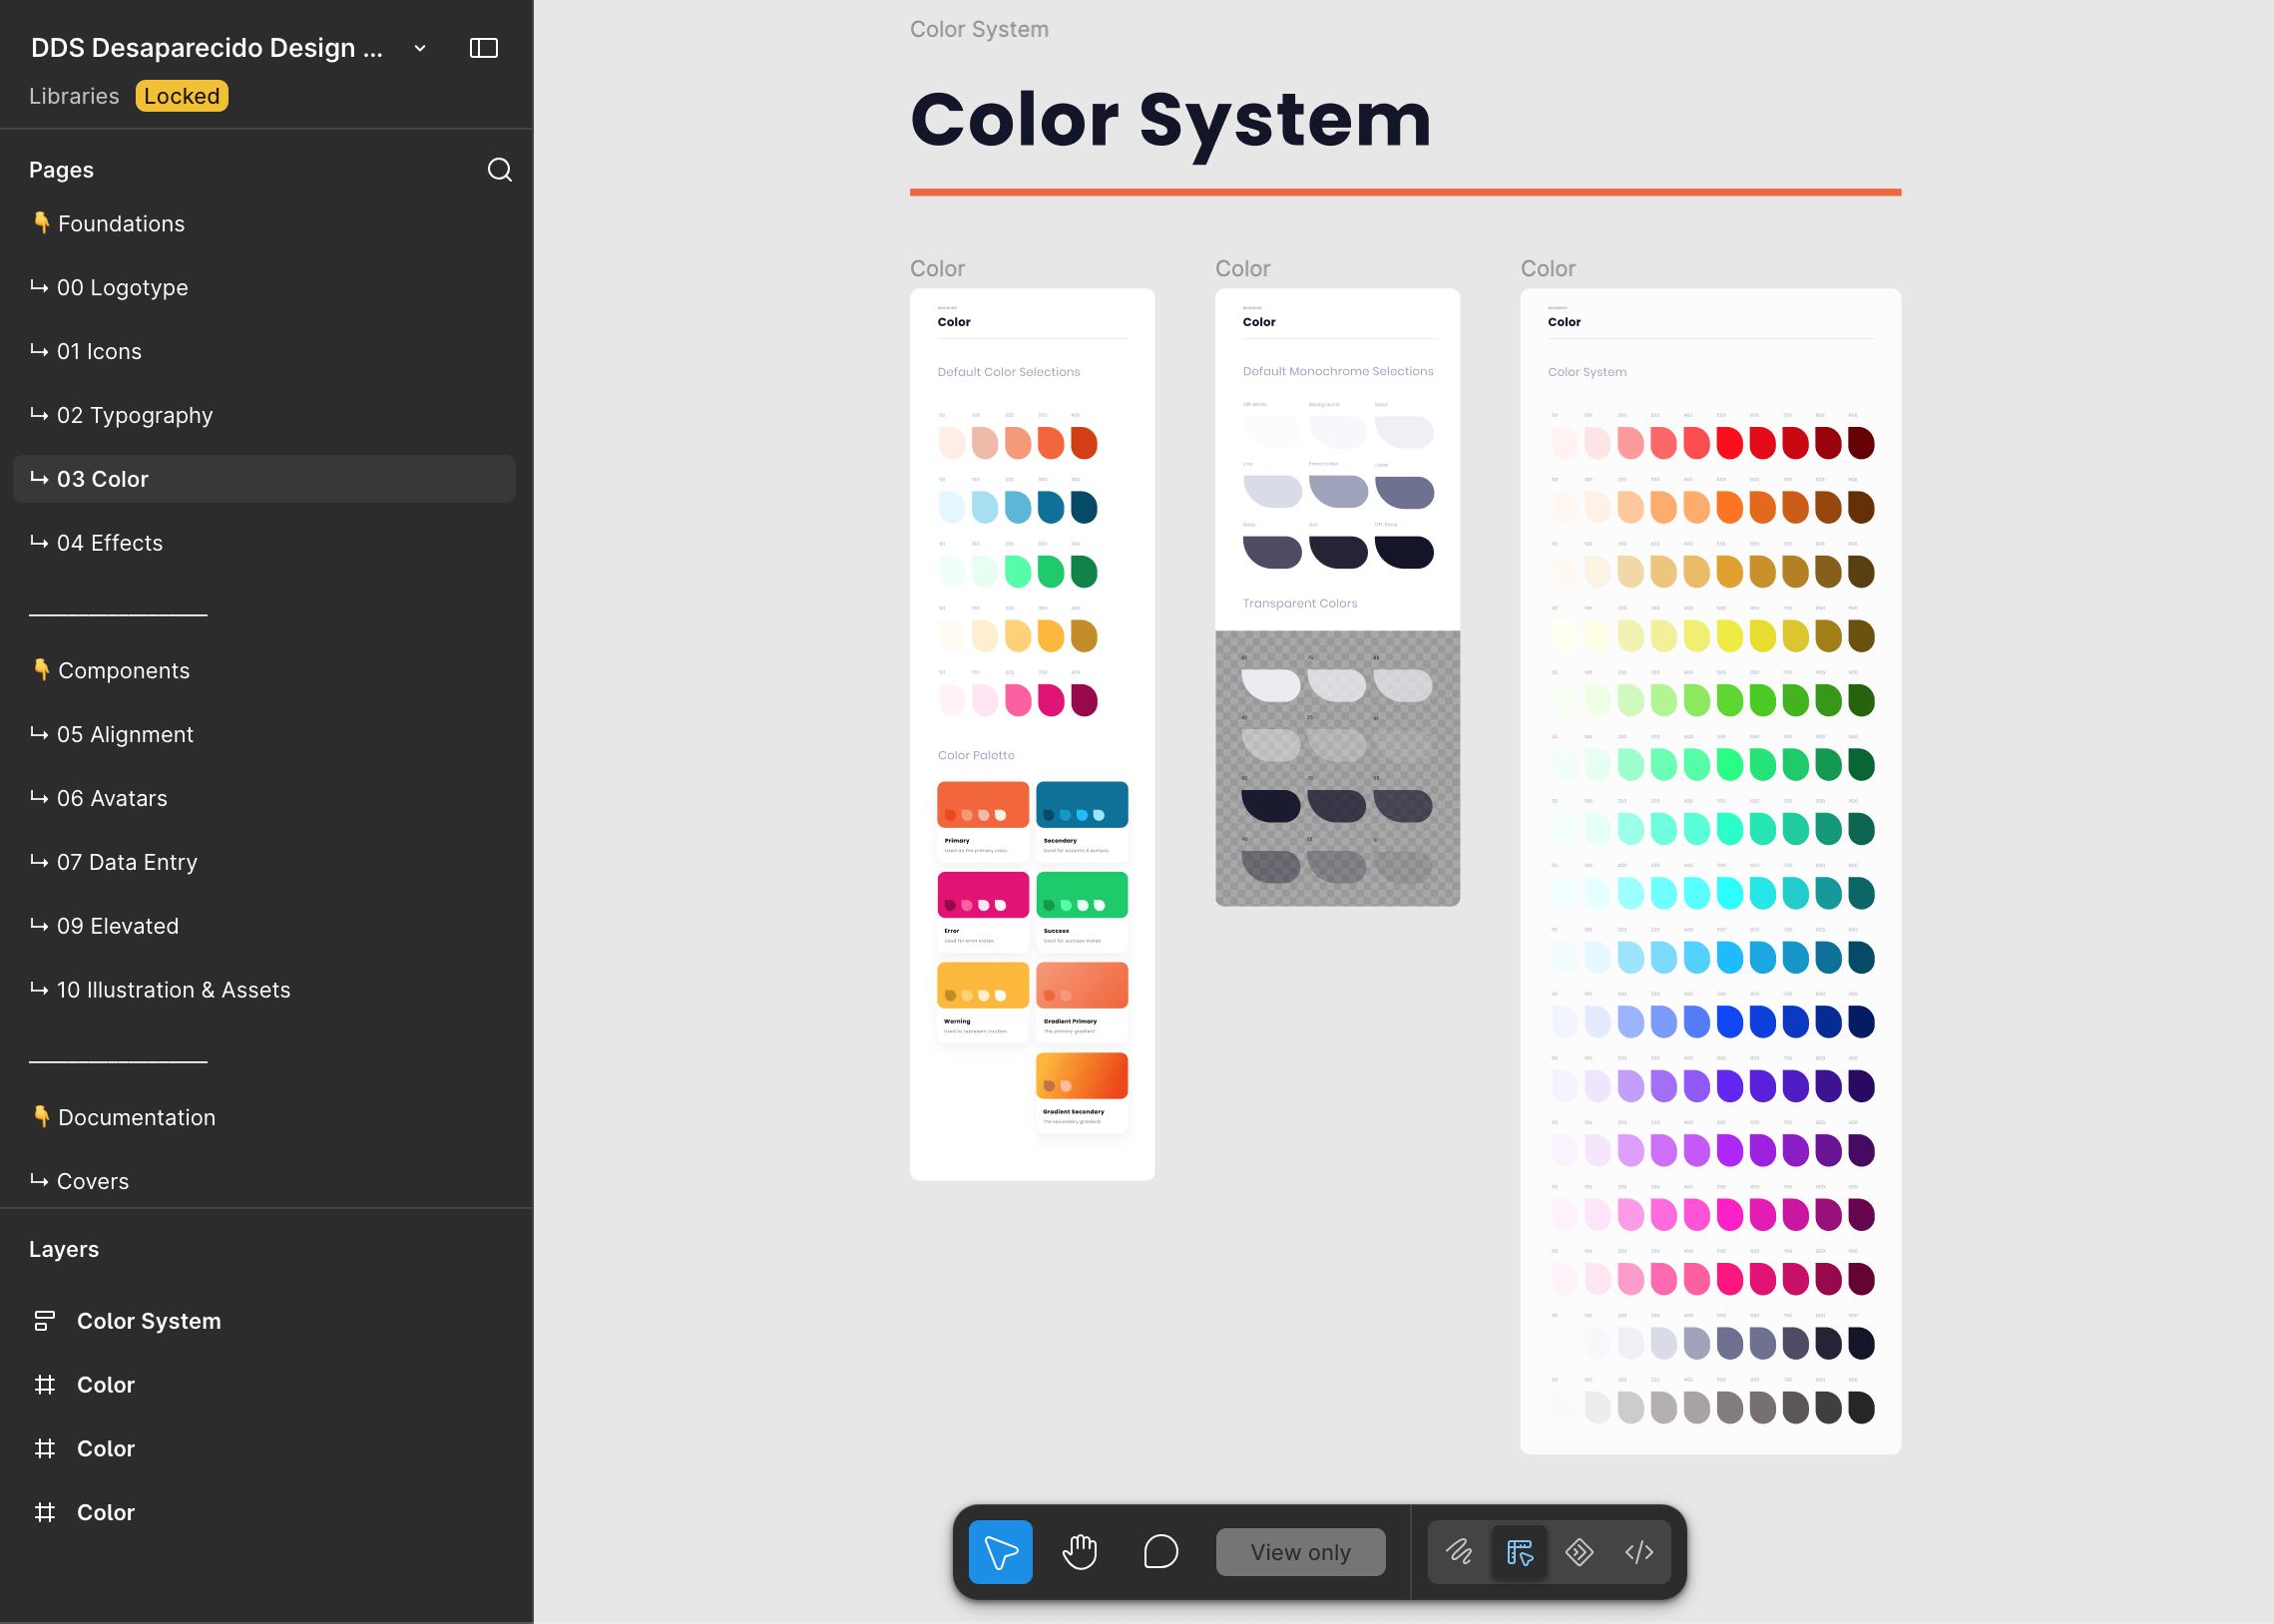Click the Layers panel heading
2274x1624 pixels.
64,1250
